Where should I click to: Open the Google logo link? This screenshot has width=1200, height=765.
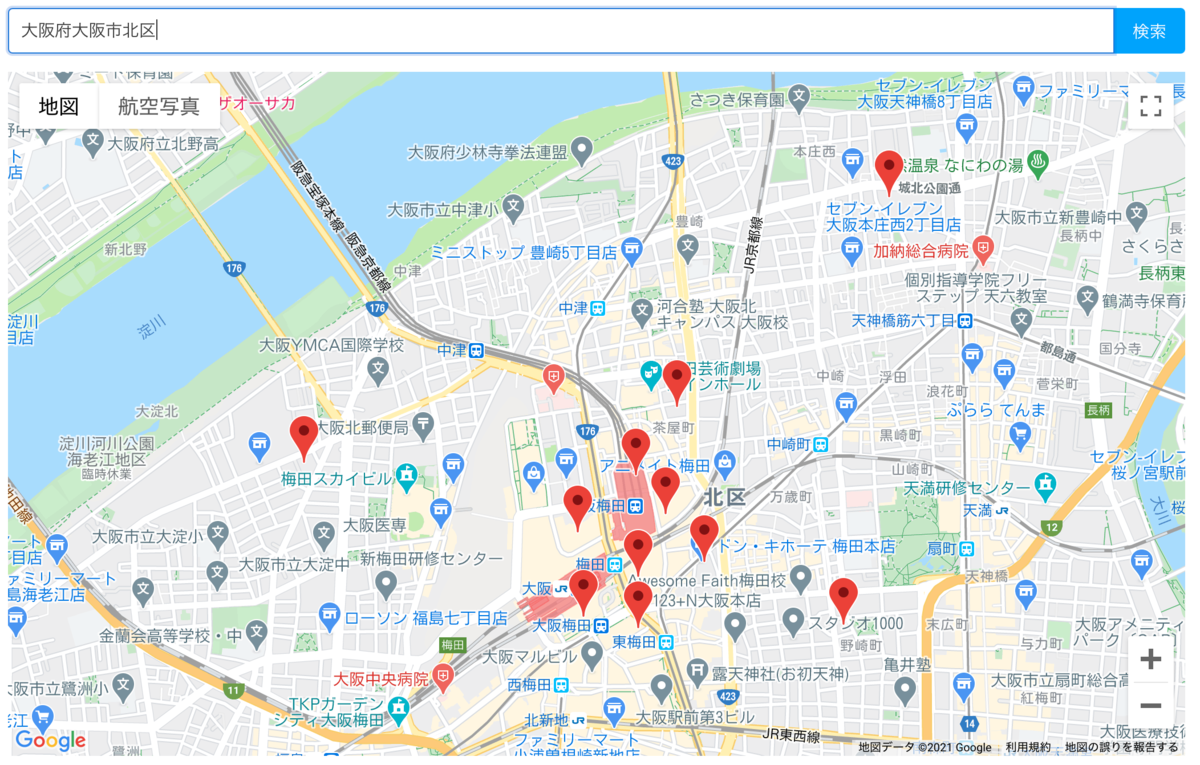pos(50,741)
